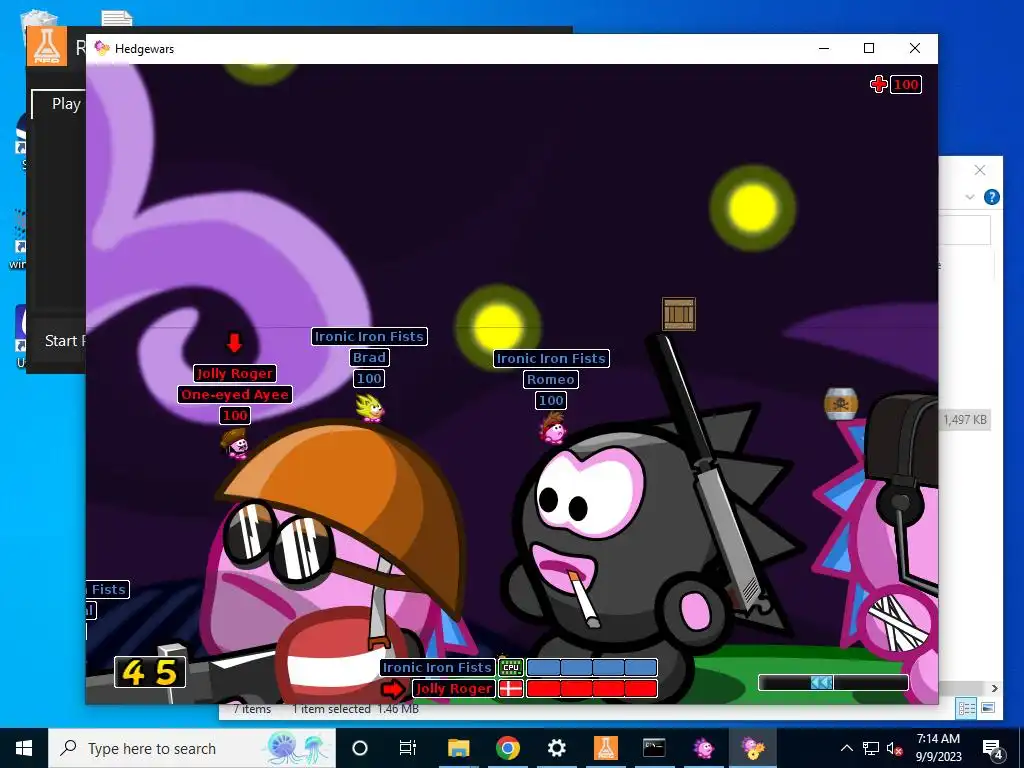Click One-eyed Ayee's health value 100
The image size is (1024, 768).
[x=234, y=415]
